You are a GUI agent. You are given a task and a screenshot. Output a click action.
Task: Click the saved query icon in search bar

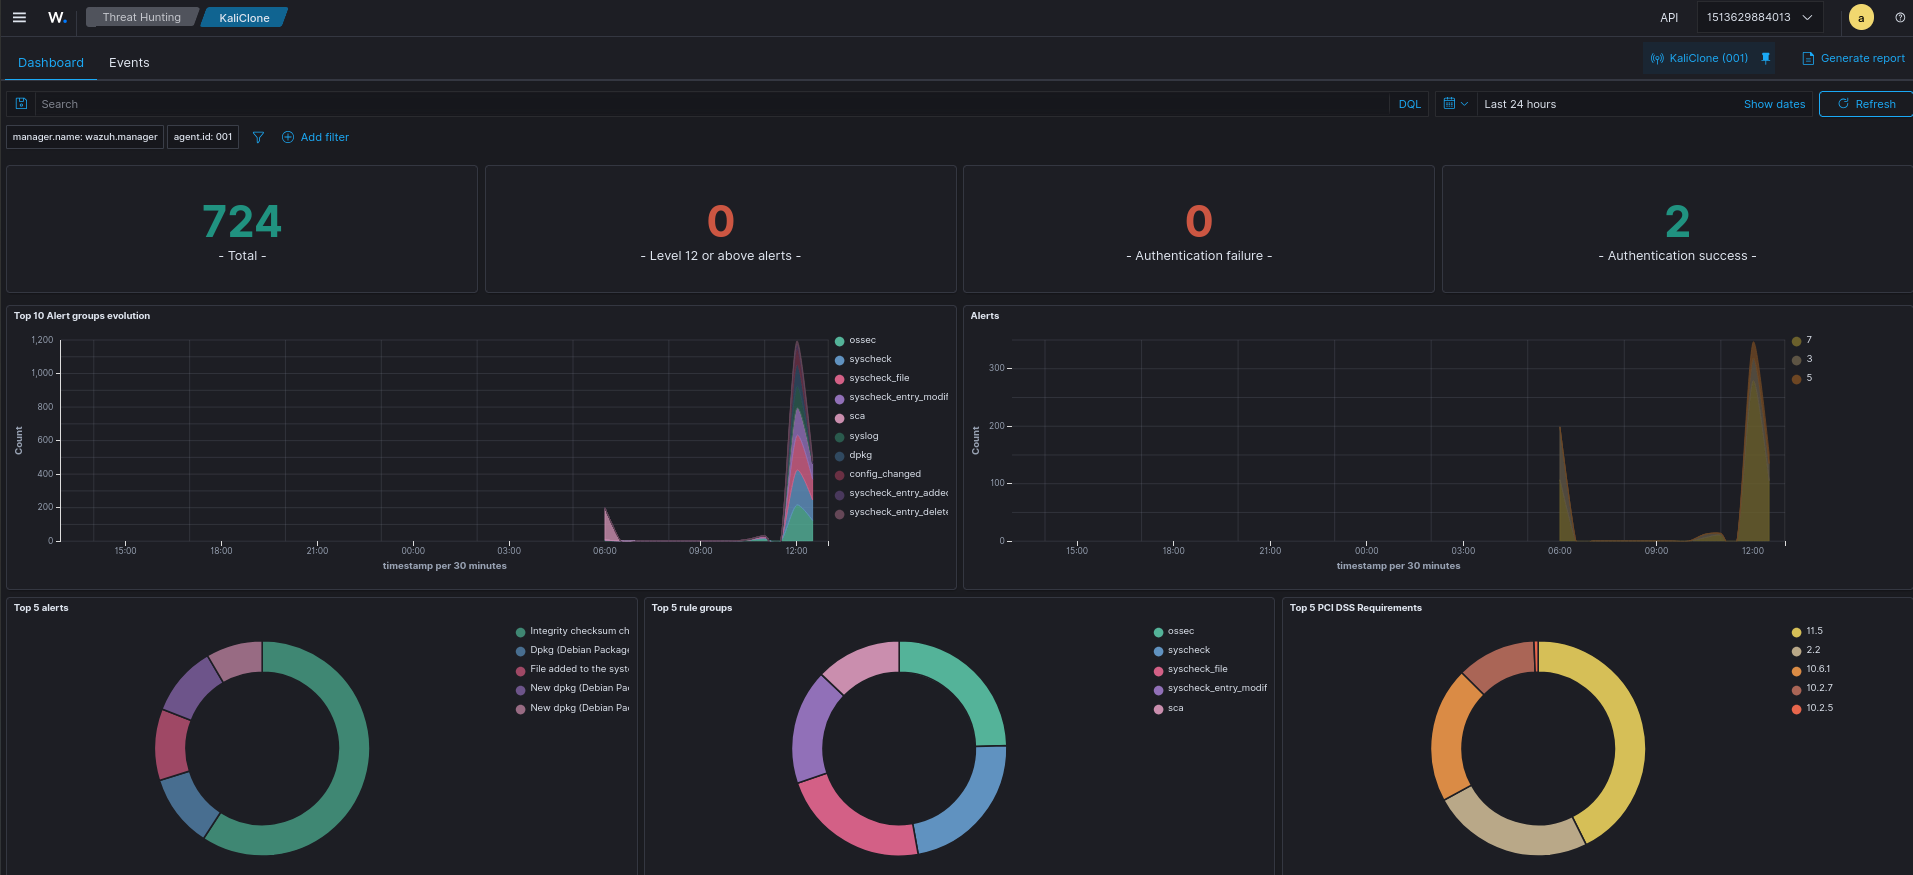click(21, 104)
